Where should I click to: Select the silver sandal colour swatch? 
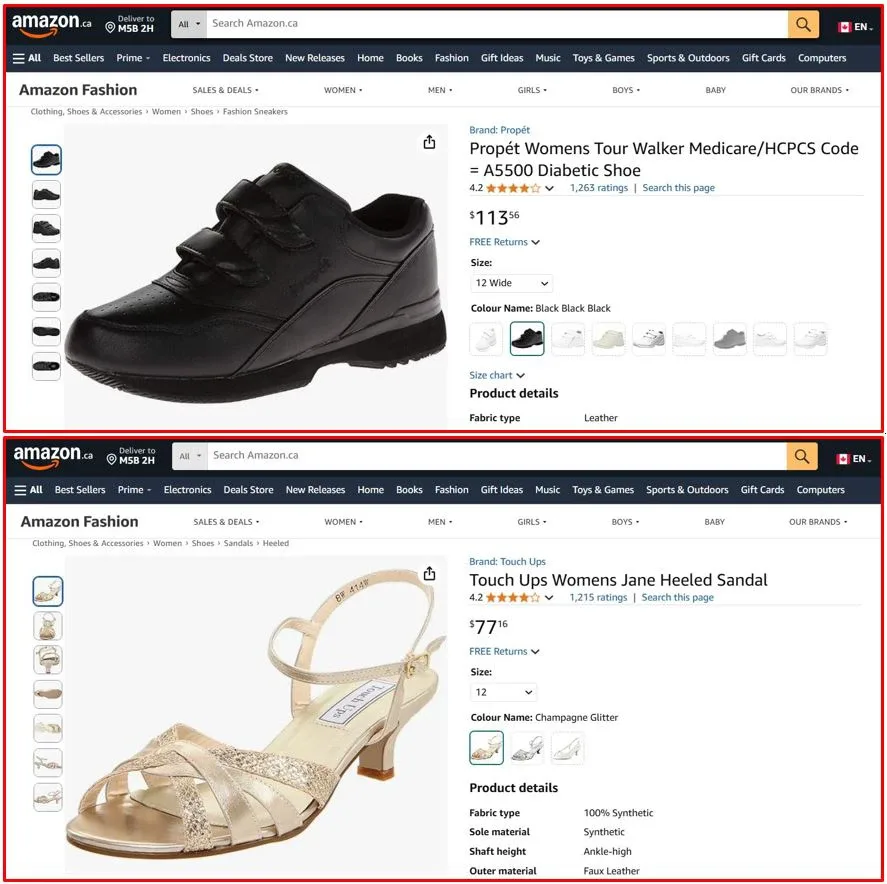527,748
